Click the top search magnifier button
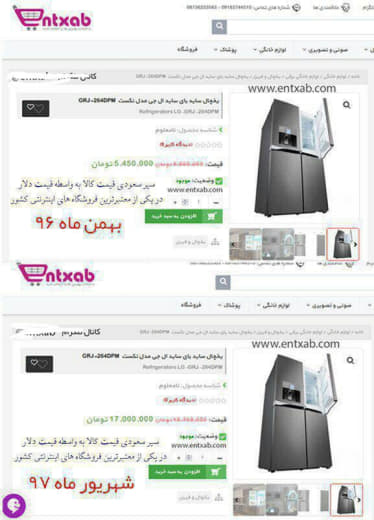 219,27
